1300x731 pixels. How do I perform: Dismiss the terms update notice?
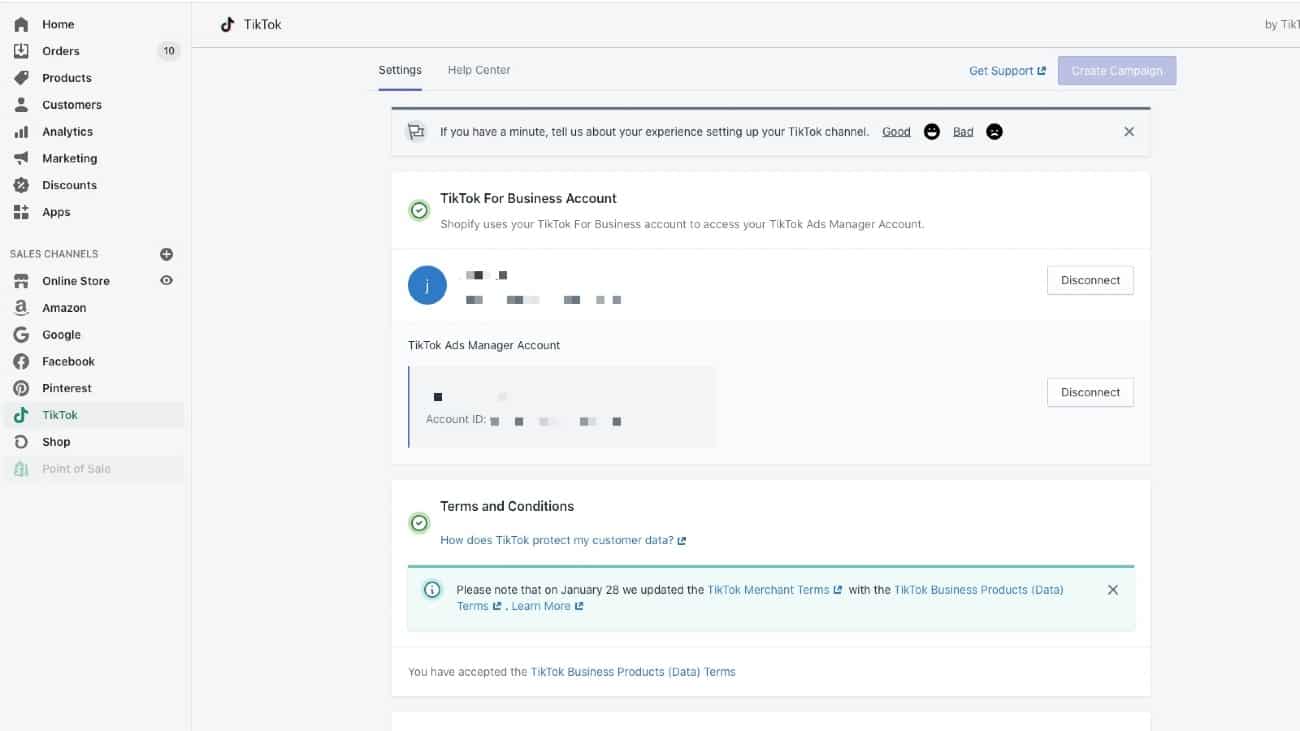[1113, 590]
